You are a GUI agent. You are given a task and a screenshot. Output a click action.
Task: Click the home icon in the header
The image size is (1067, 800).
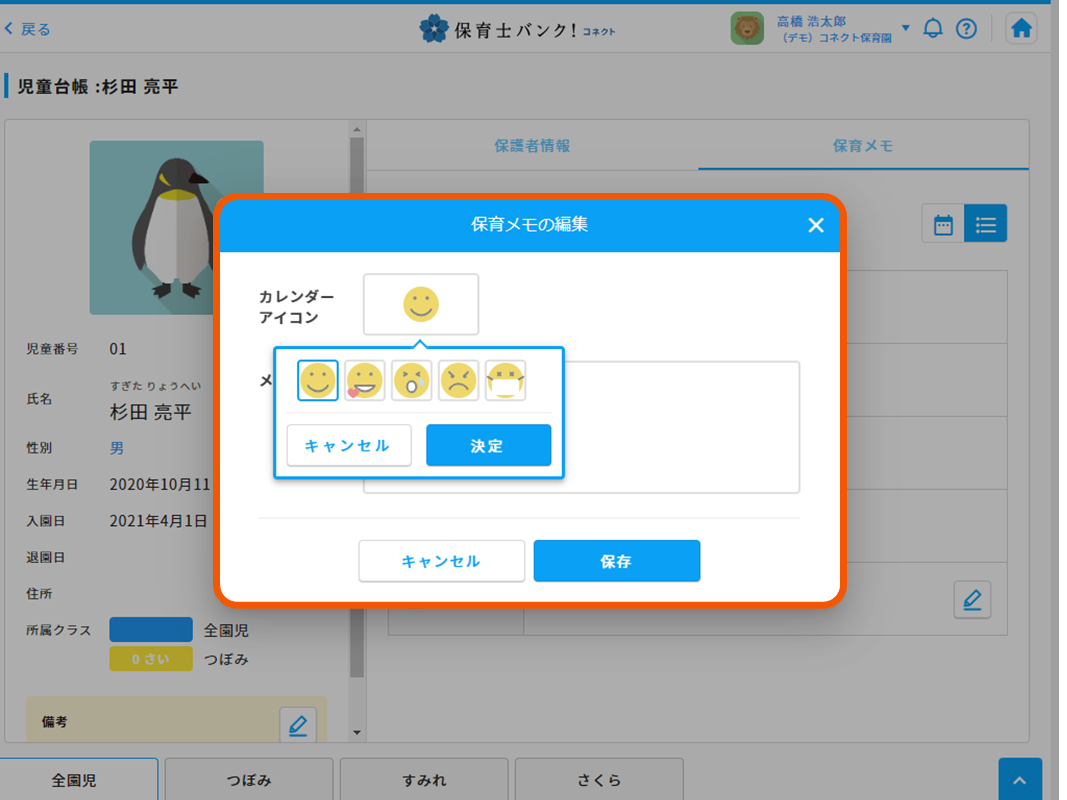pos(1021,28)
